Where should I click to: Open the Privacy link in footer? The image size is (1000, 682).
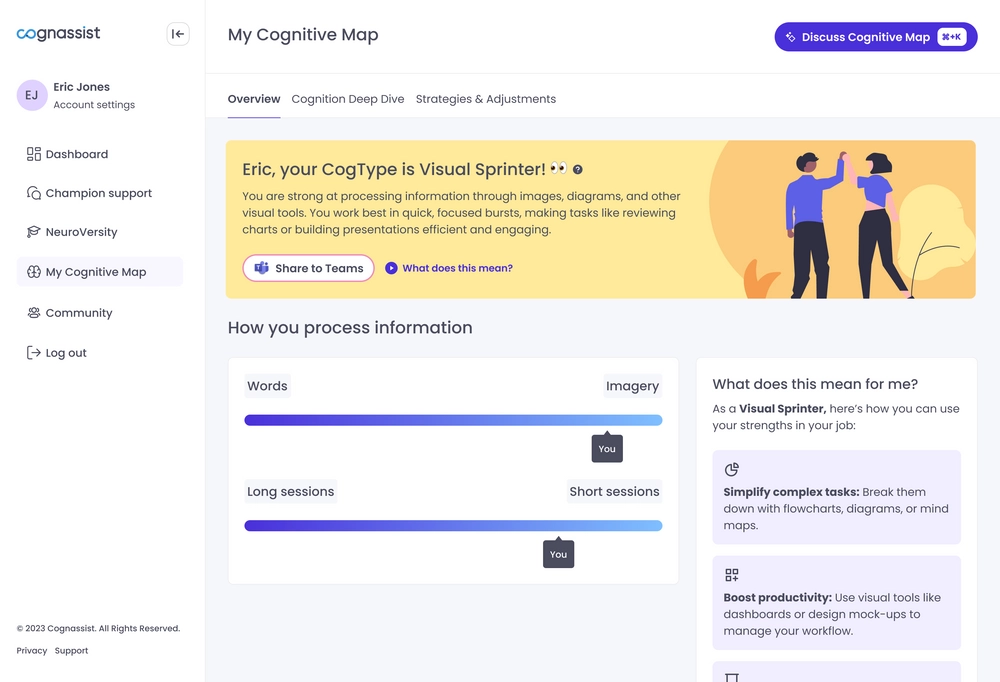[x=32, y=651]
